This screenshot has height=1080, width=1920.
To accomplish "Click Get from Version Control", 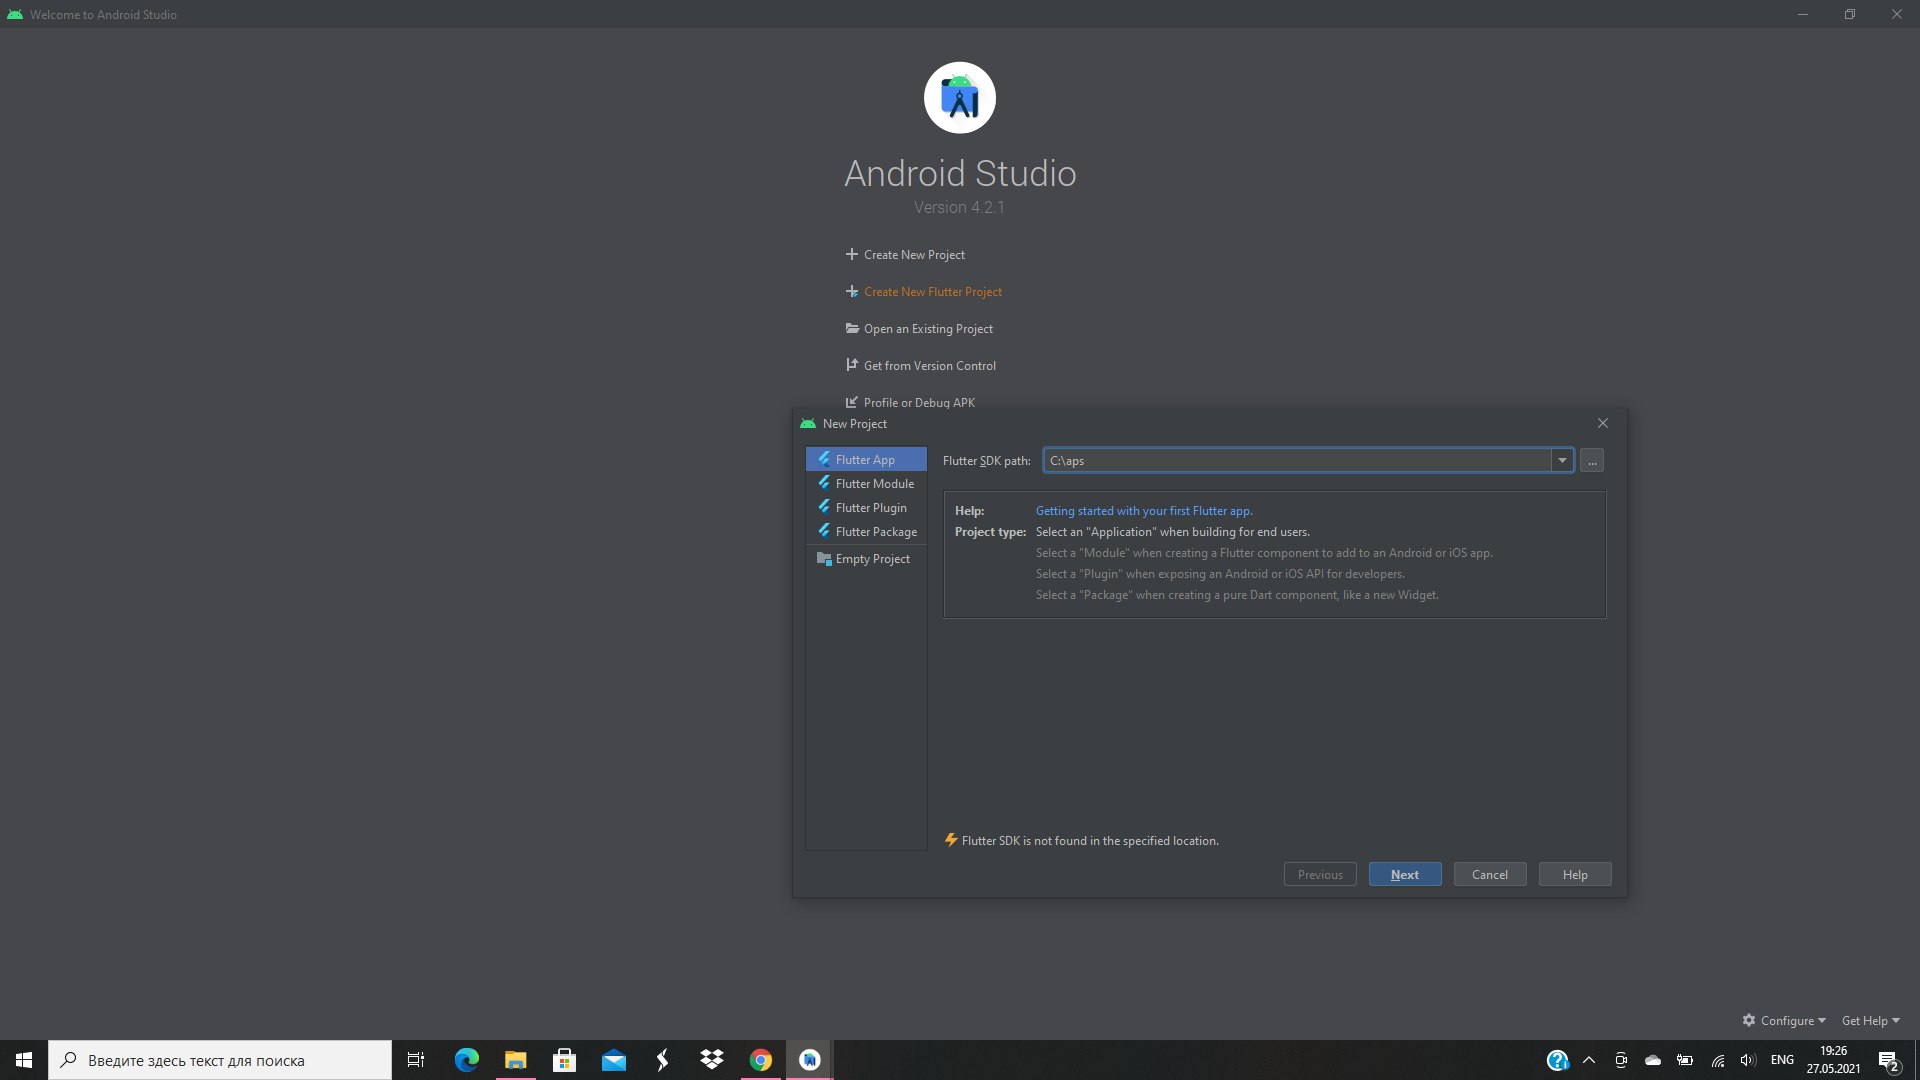I will coord(930,366).
